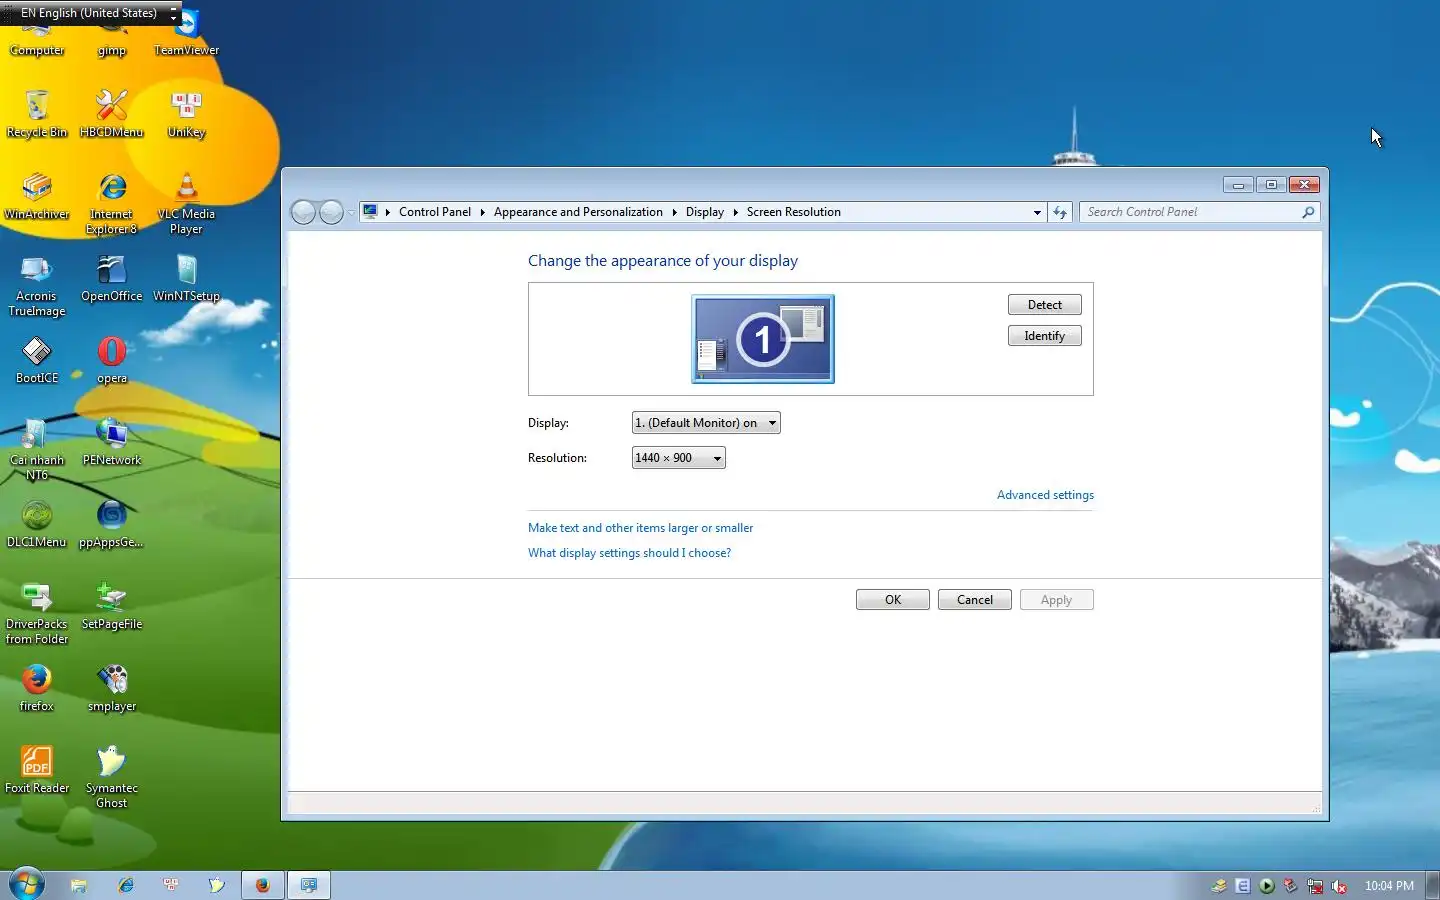Go to Control Panel breadcrumb
The image size is (1440, 900).
[x=435, y=212]
